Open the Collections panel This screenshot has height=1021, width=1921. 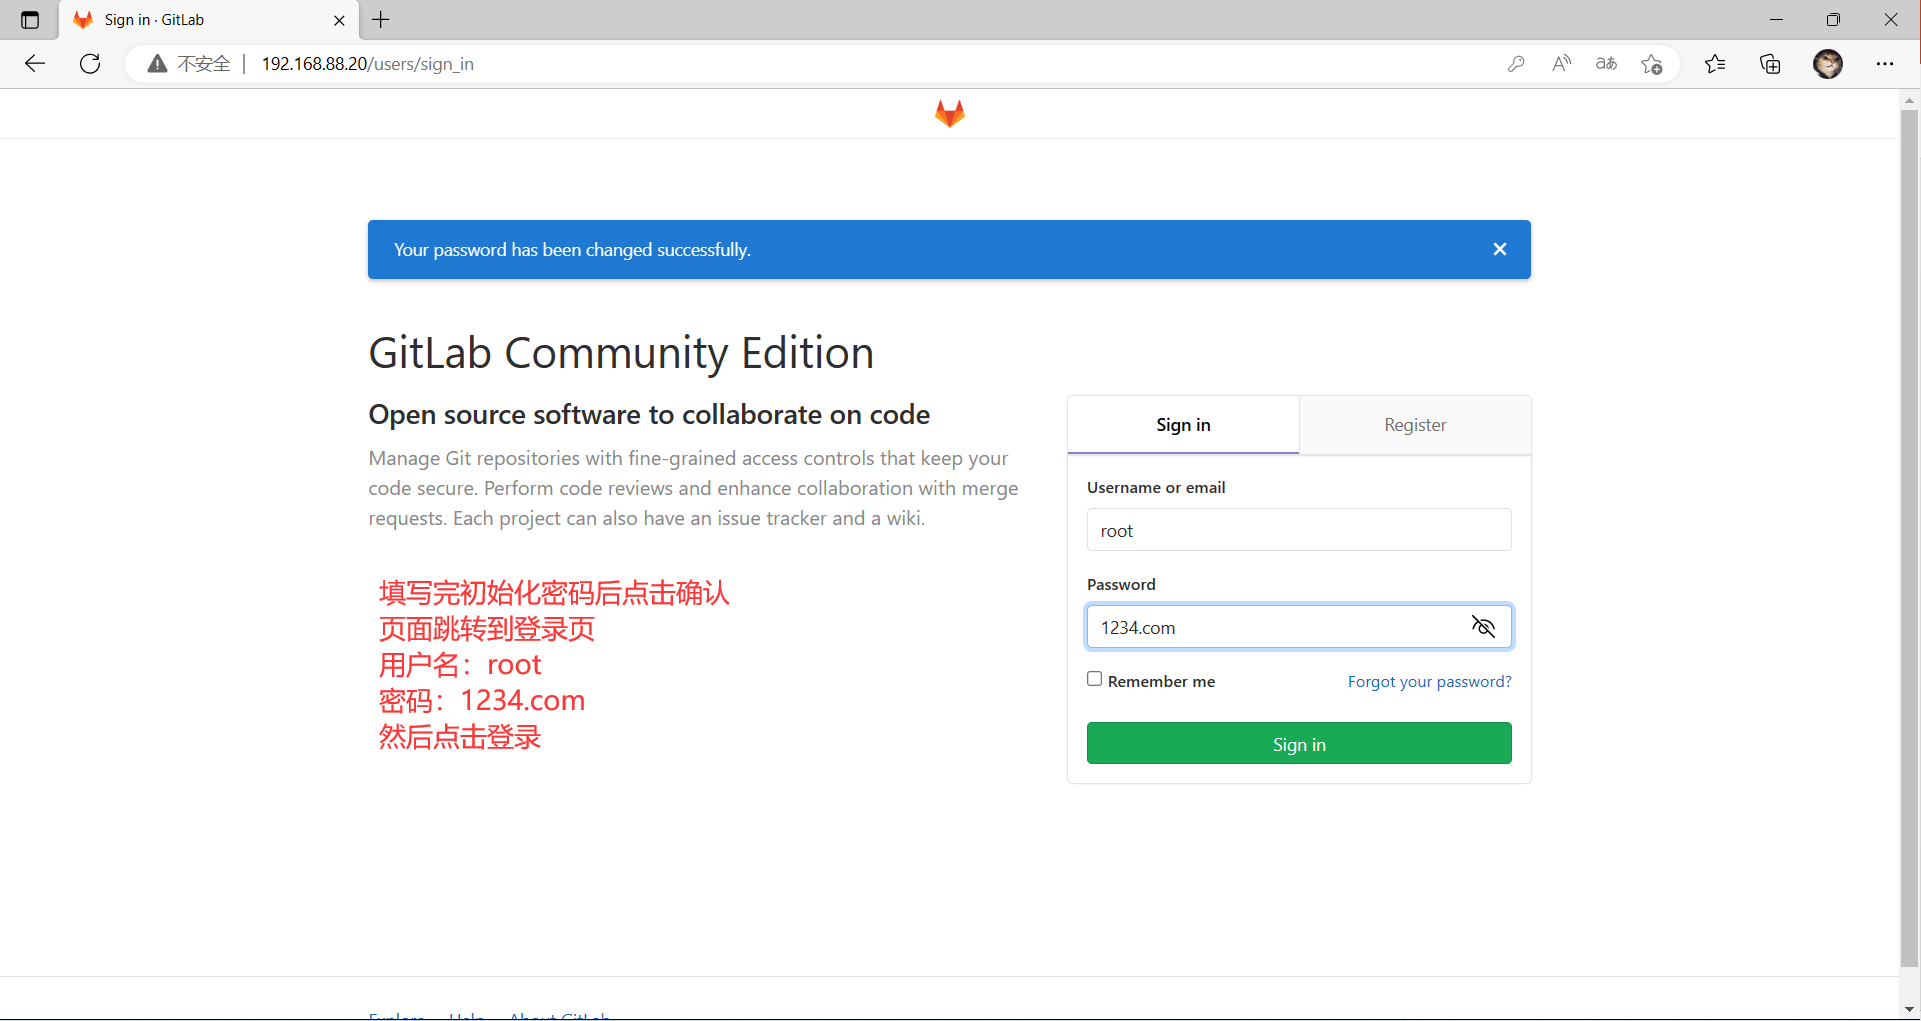[1769, 63]
